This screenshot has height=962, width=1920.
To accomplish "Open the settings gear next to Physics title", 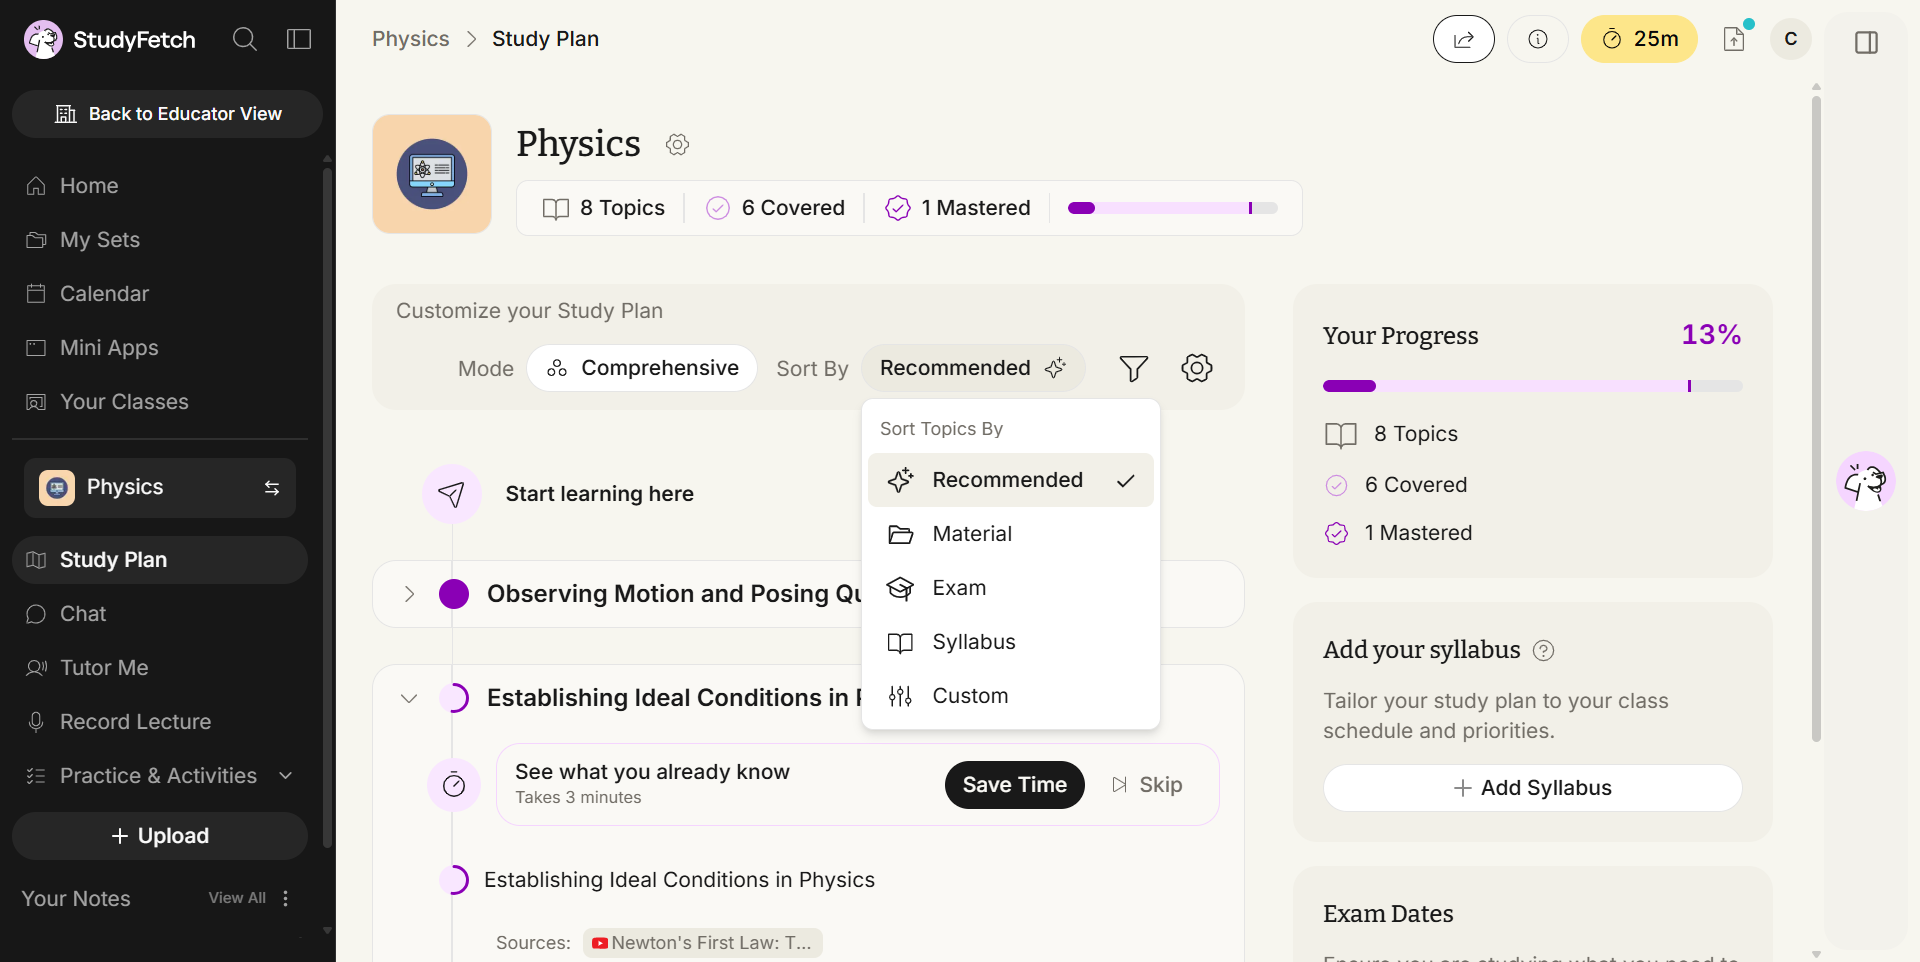I will [x=678, y=144].
